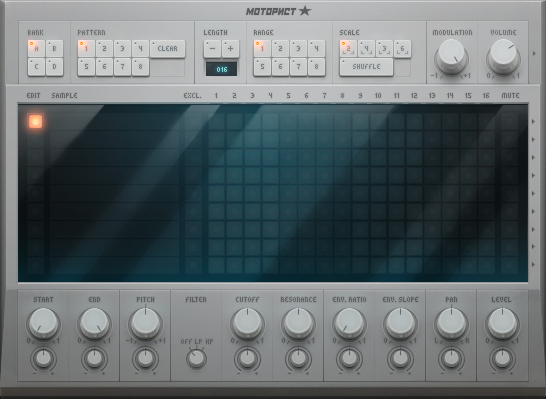Click the orange edit button in first row
Image resolution: width=546 pixels, height=399 pixels.
pos(36,121)
